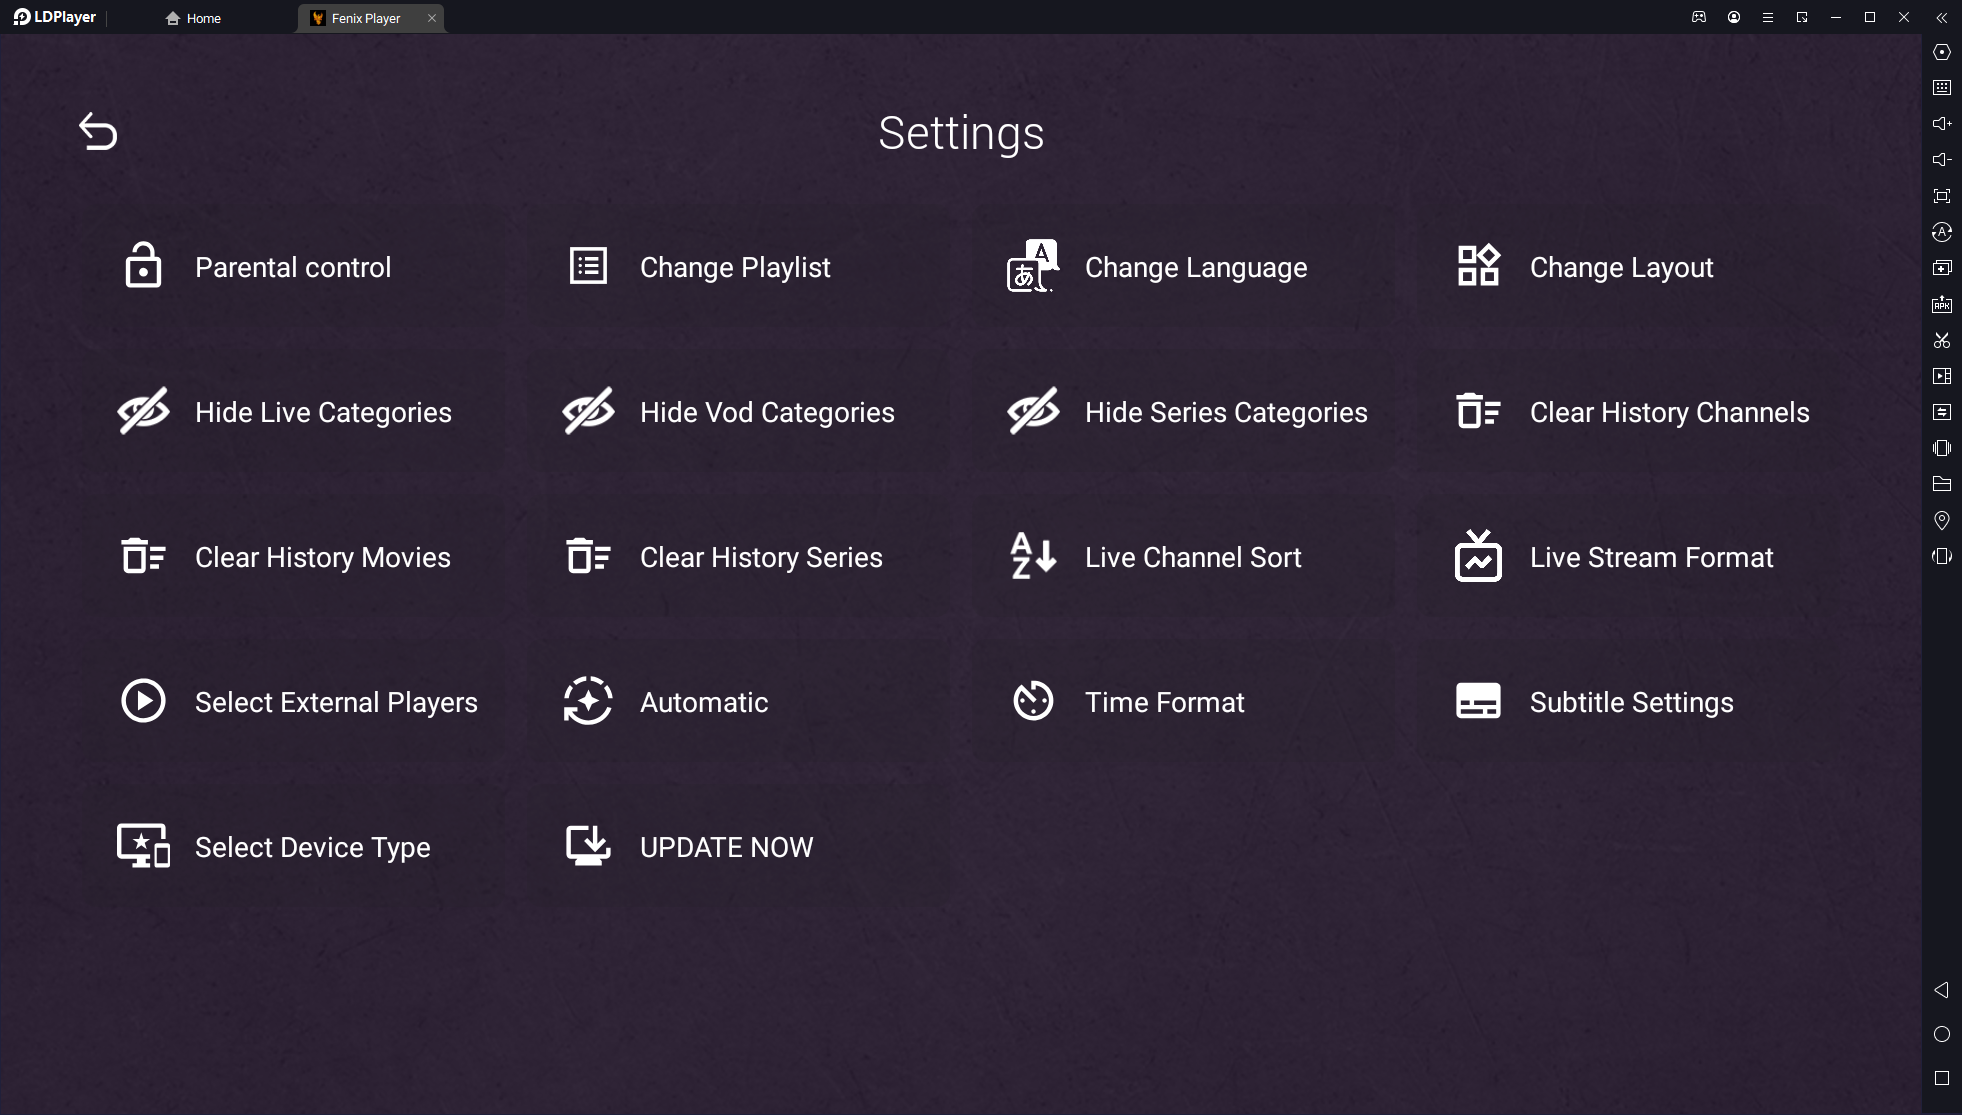The width and height of the screenshot is (1962, 1115).
Task: Select Clear History Channels label
Action: (x=1669, y=412)
